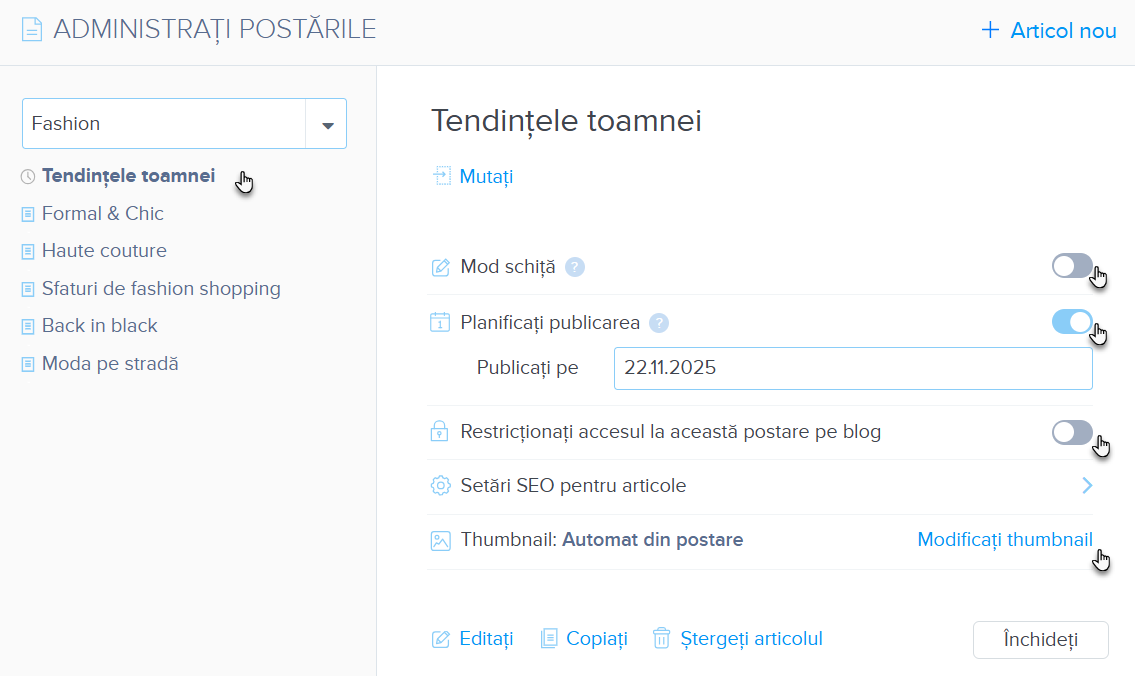Click the pencil Editați icon
Screen dimensions: 1135x676
440,639
